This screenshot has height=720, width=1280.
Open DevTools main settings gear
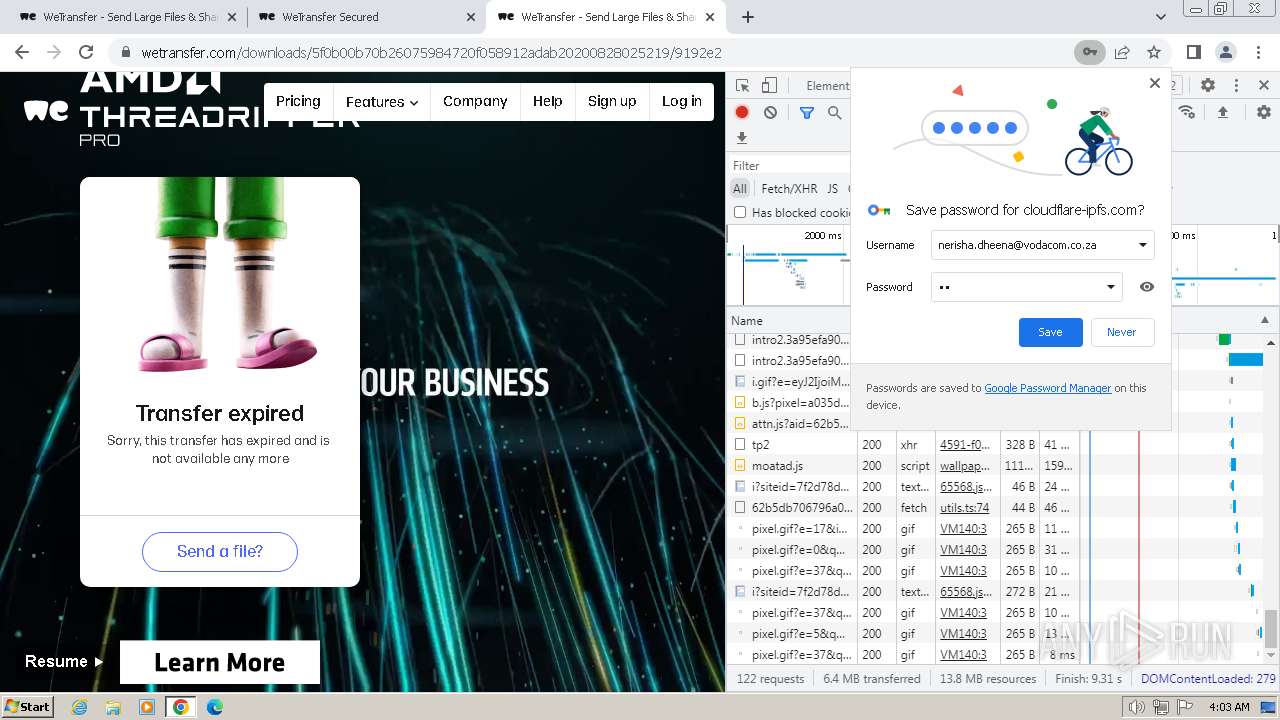tap(1208, 86)
